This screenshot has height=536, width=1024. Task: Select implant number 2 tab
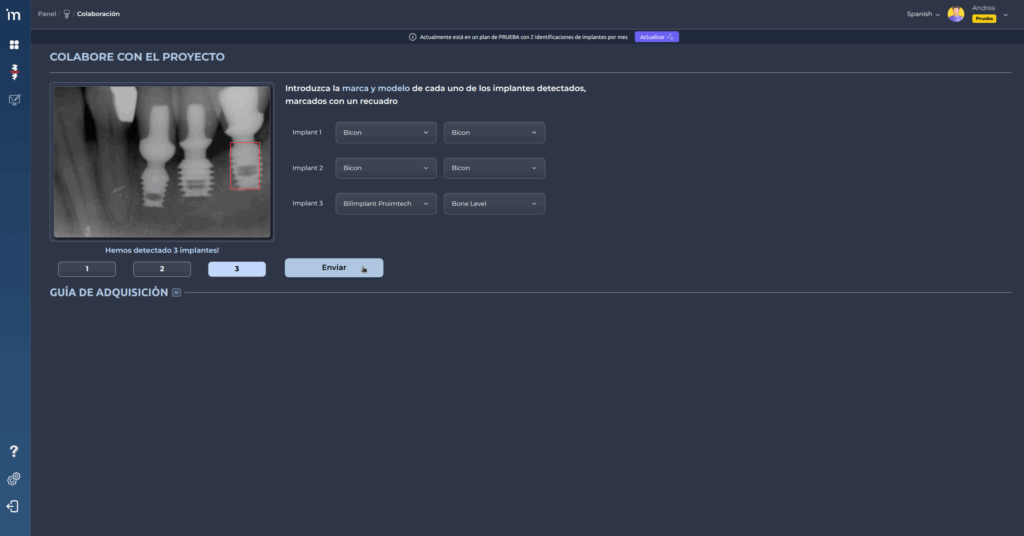(x=162, y=269)
